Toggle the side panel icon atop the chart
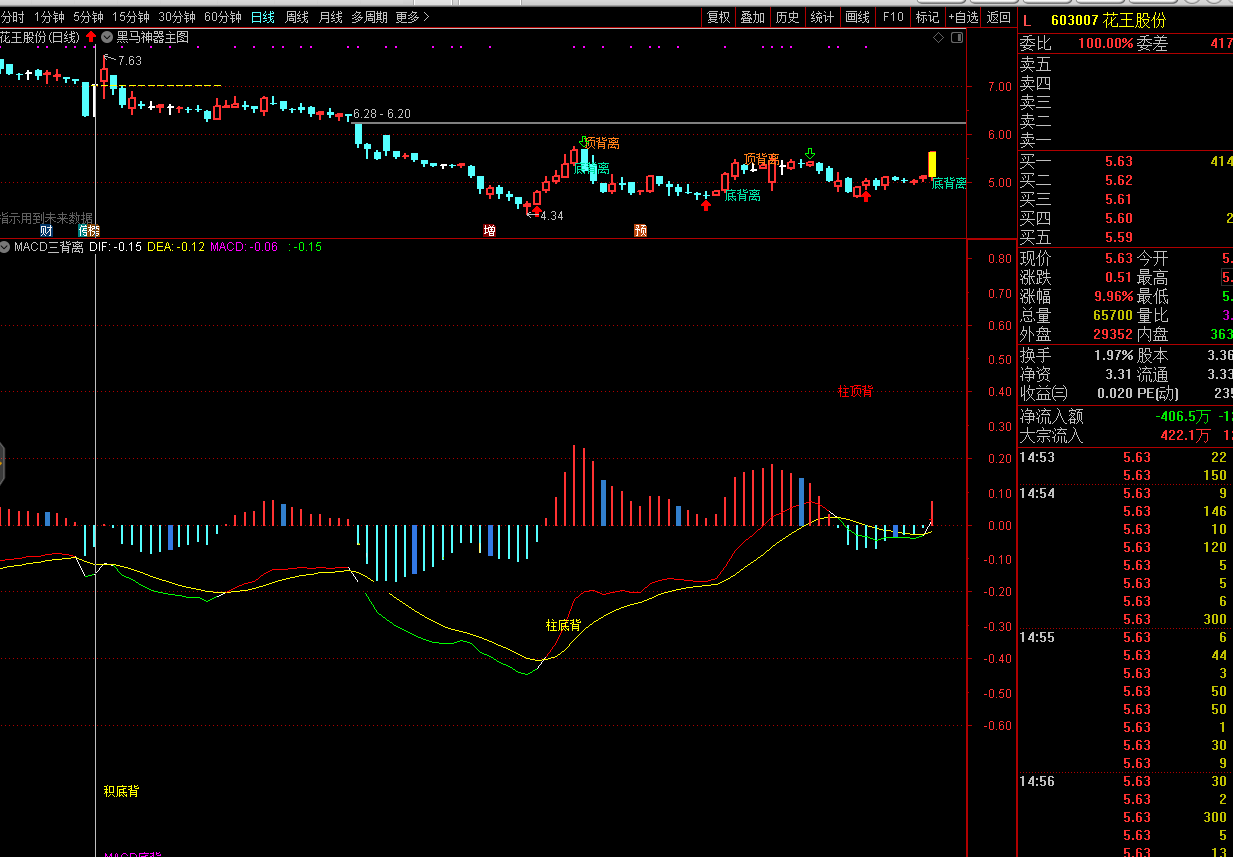This screenshot has width=1233, height=857. (957, 37)
